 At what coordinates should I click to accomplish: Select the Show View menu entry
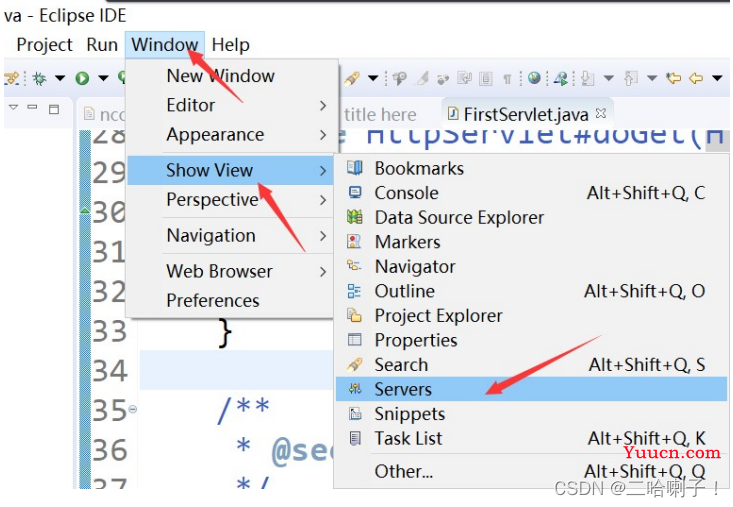(x=230, y=170)
